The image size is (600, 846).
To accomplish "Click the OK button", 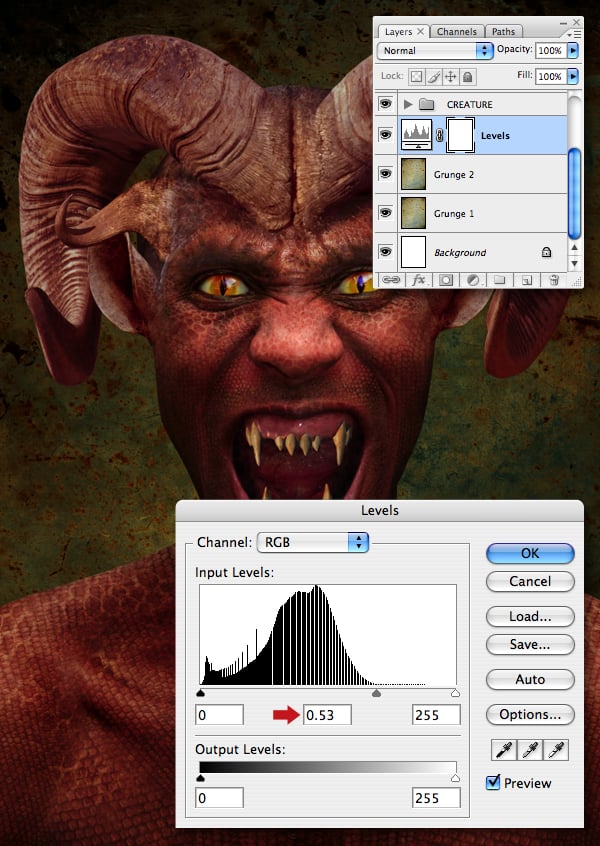I will 530,553.
